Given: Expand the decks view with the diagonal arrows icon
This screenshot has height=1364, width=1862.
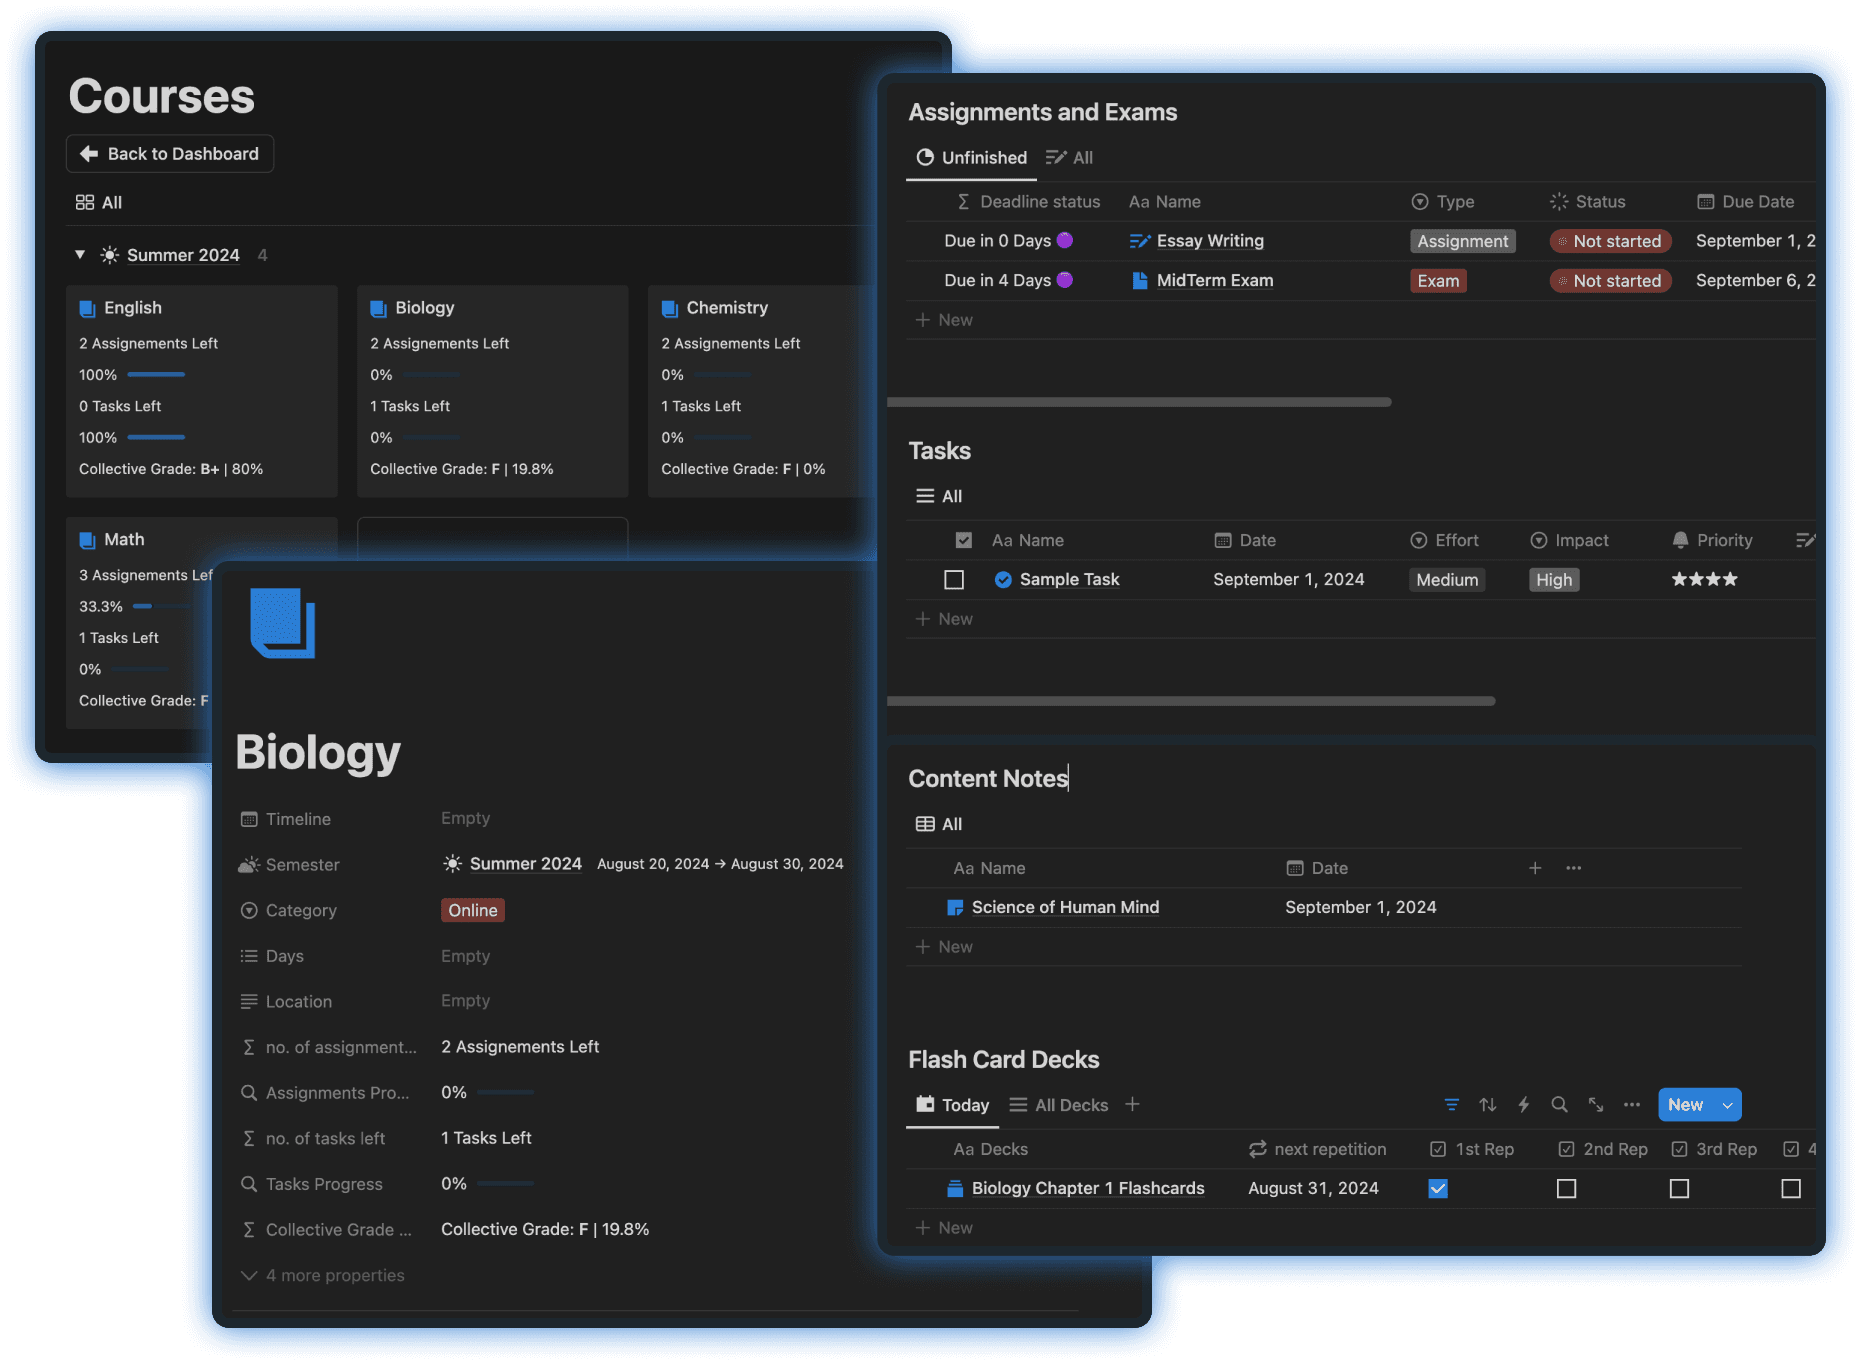Looking at the screenshot, I should (1596, 1105).
